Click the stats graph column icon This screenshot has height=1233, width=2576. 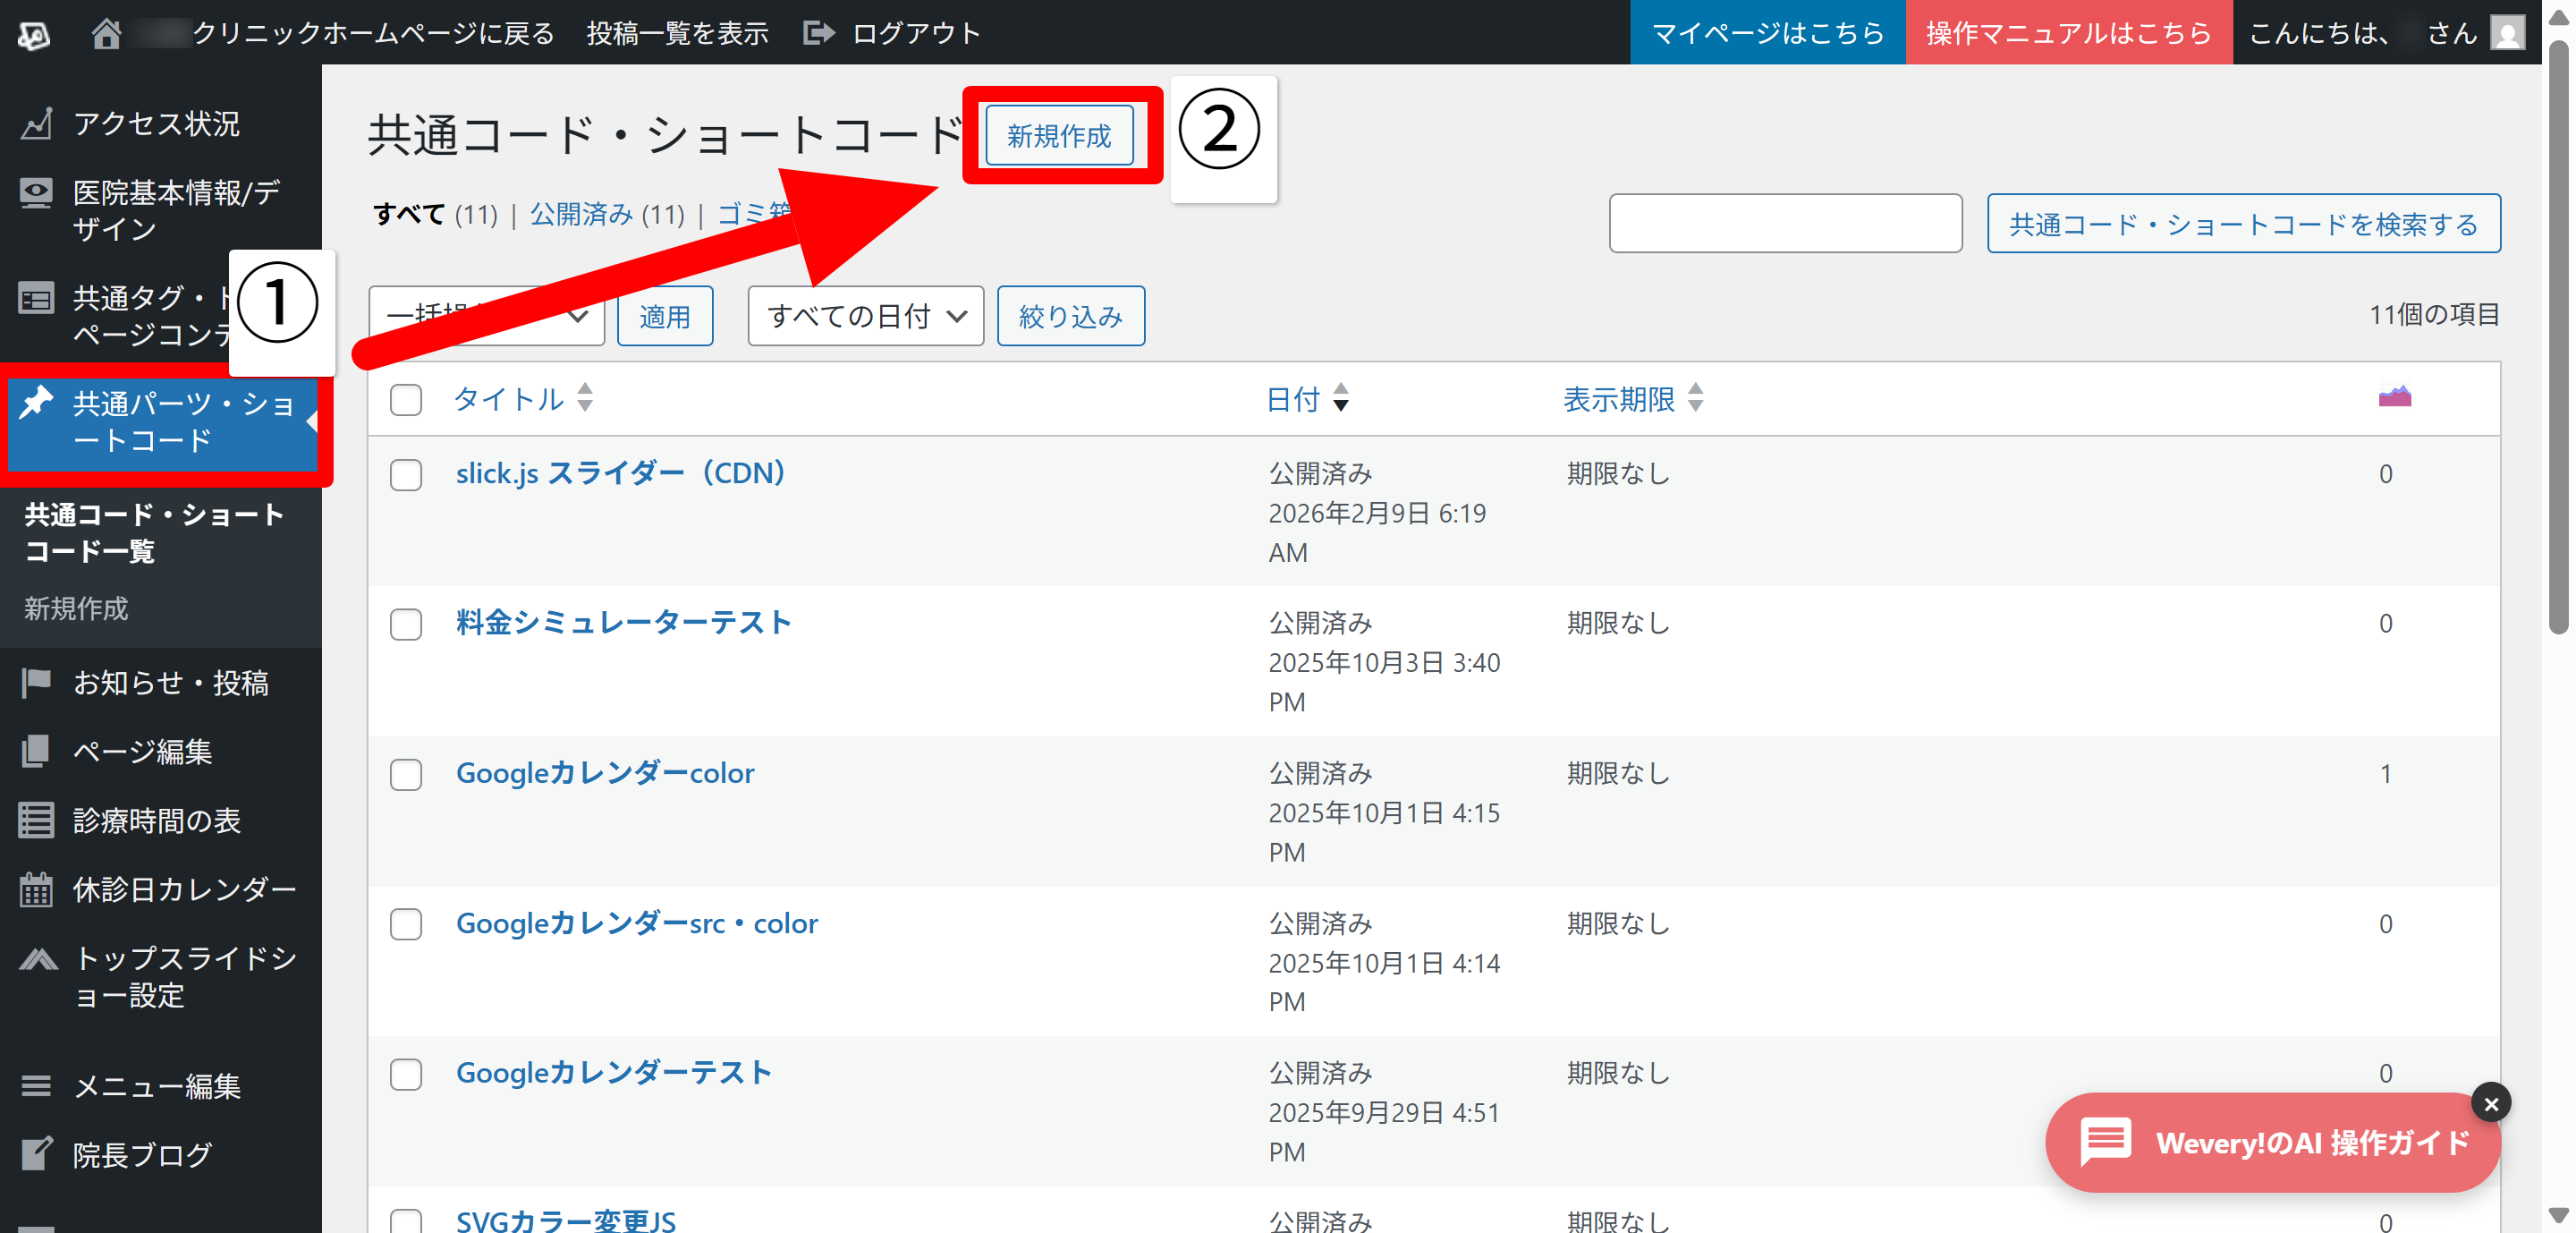(2394, 398)
